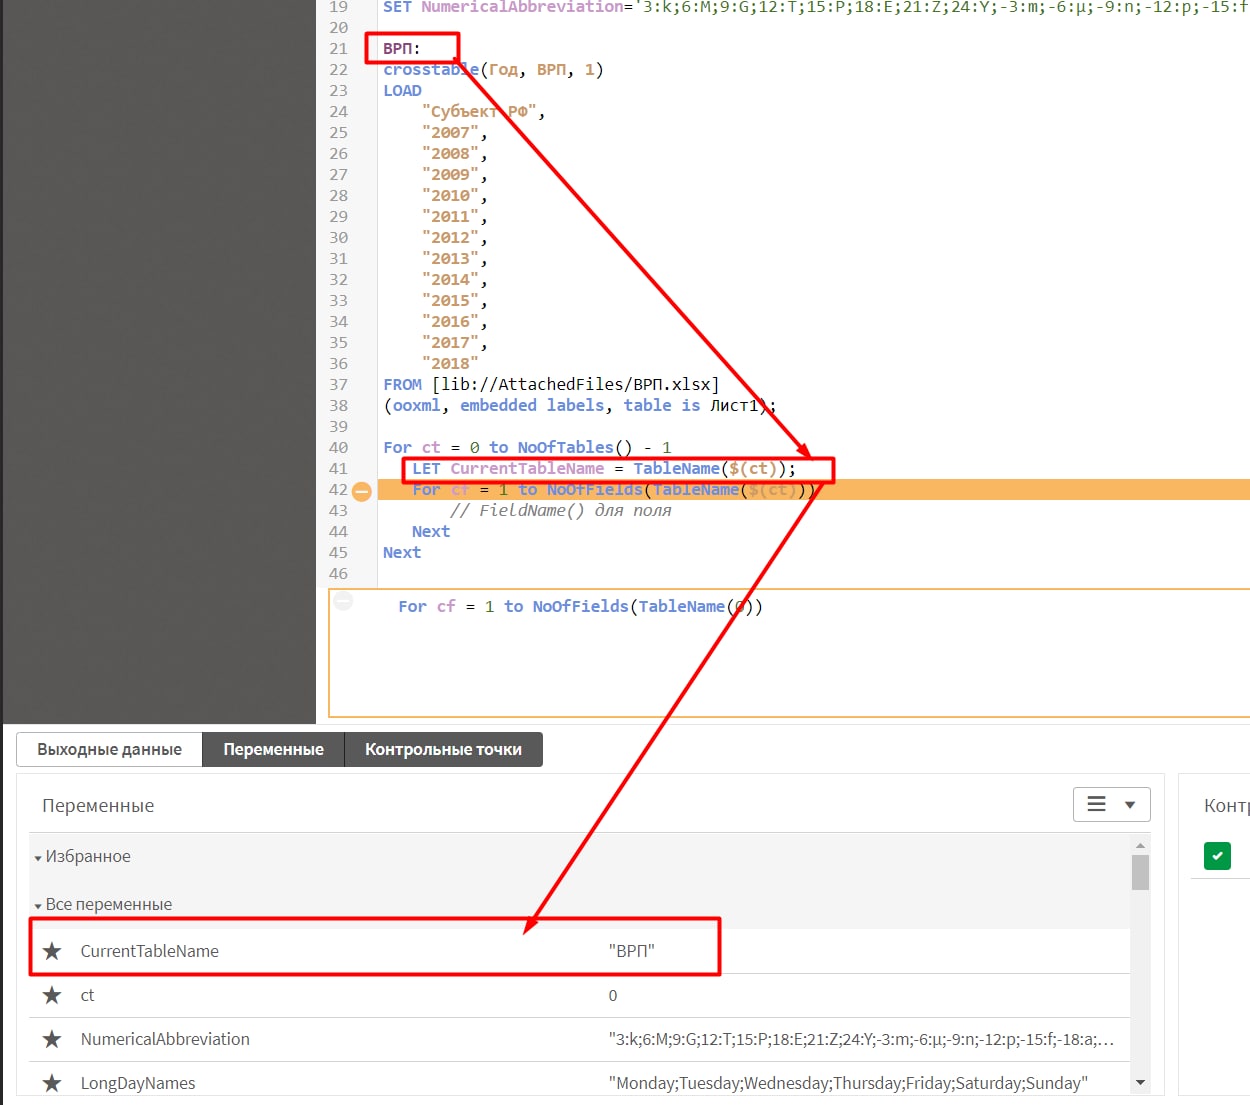Click the variables list scrollbar thumb
Screen dimensions: 1250x1105
1140,872
